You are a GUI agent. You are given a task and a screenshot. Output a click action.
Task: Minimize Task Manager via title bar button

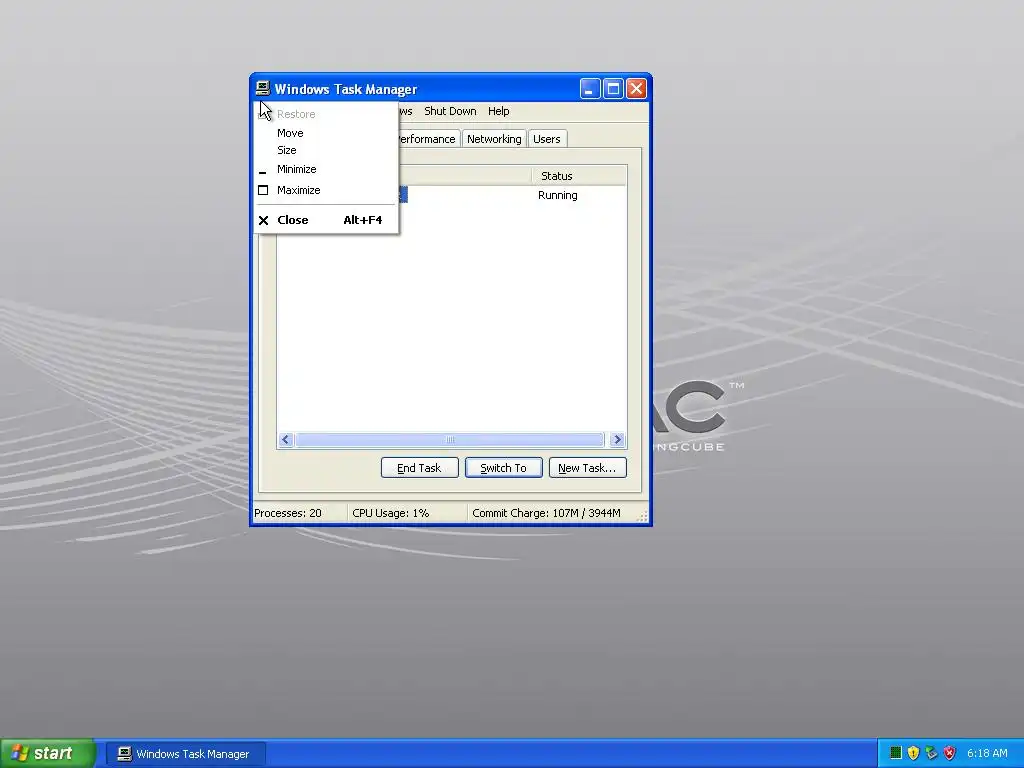[590, 89]
